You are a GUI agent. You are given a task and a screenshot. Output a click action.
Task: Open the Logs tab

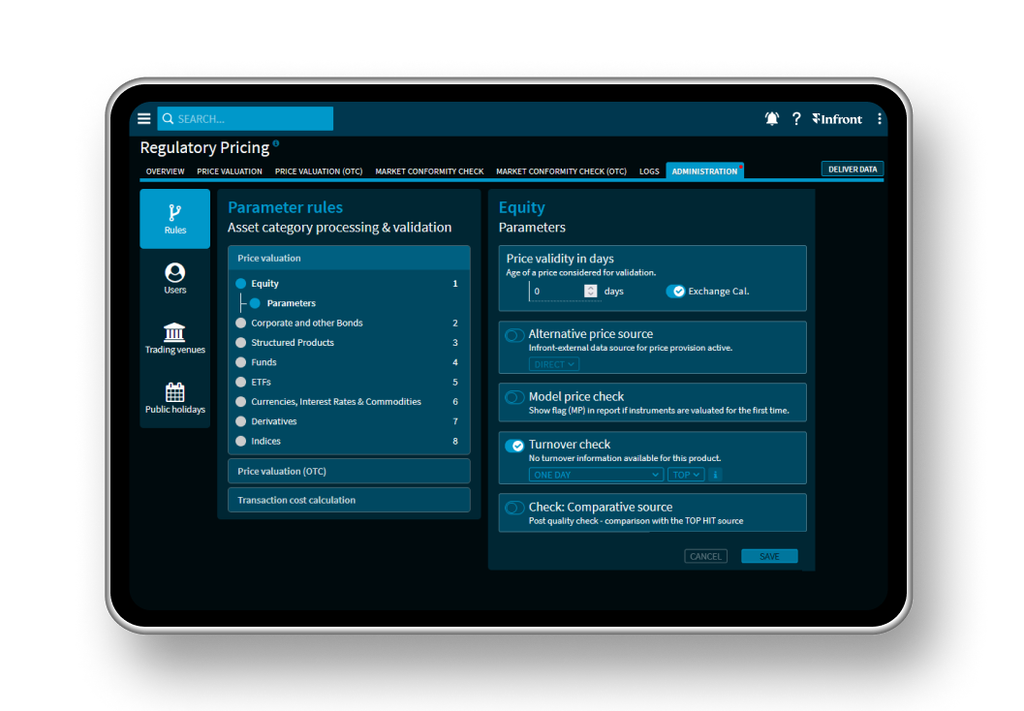pos(649,171)
